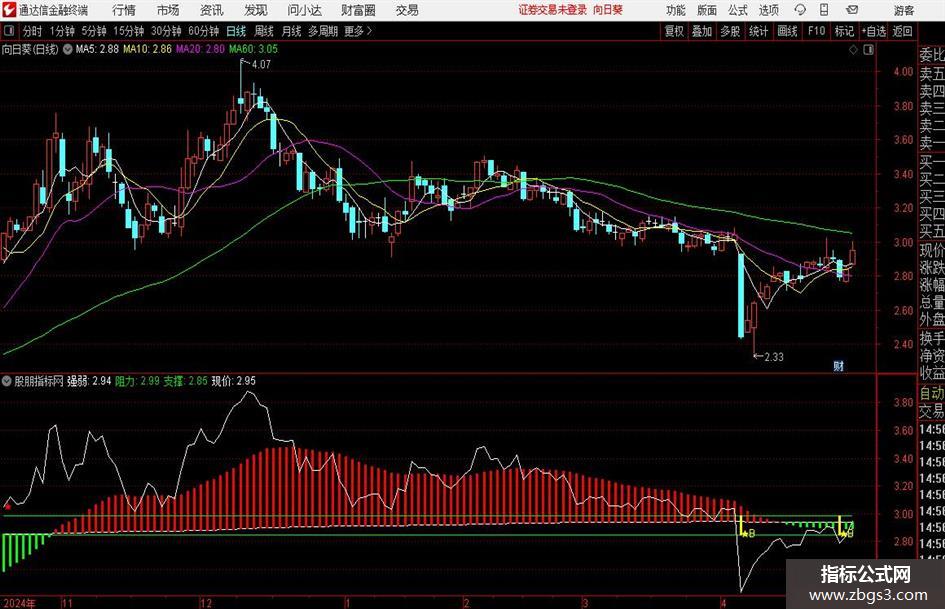Open the mail envelope icon
This screenshot has height=609, width=945.
[852, 10]
